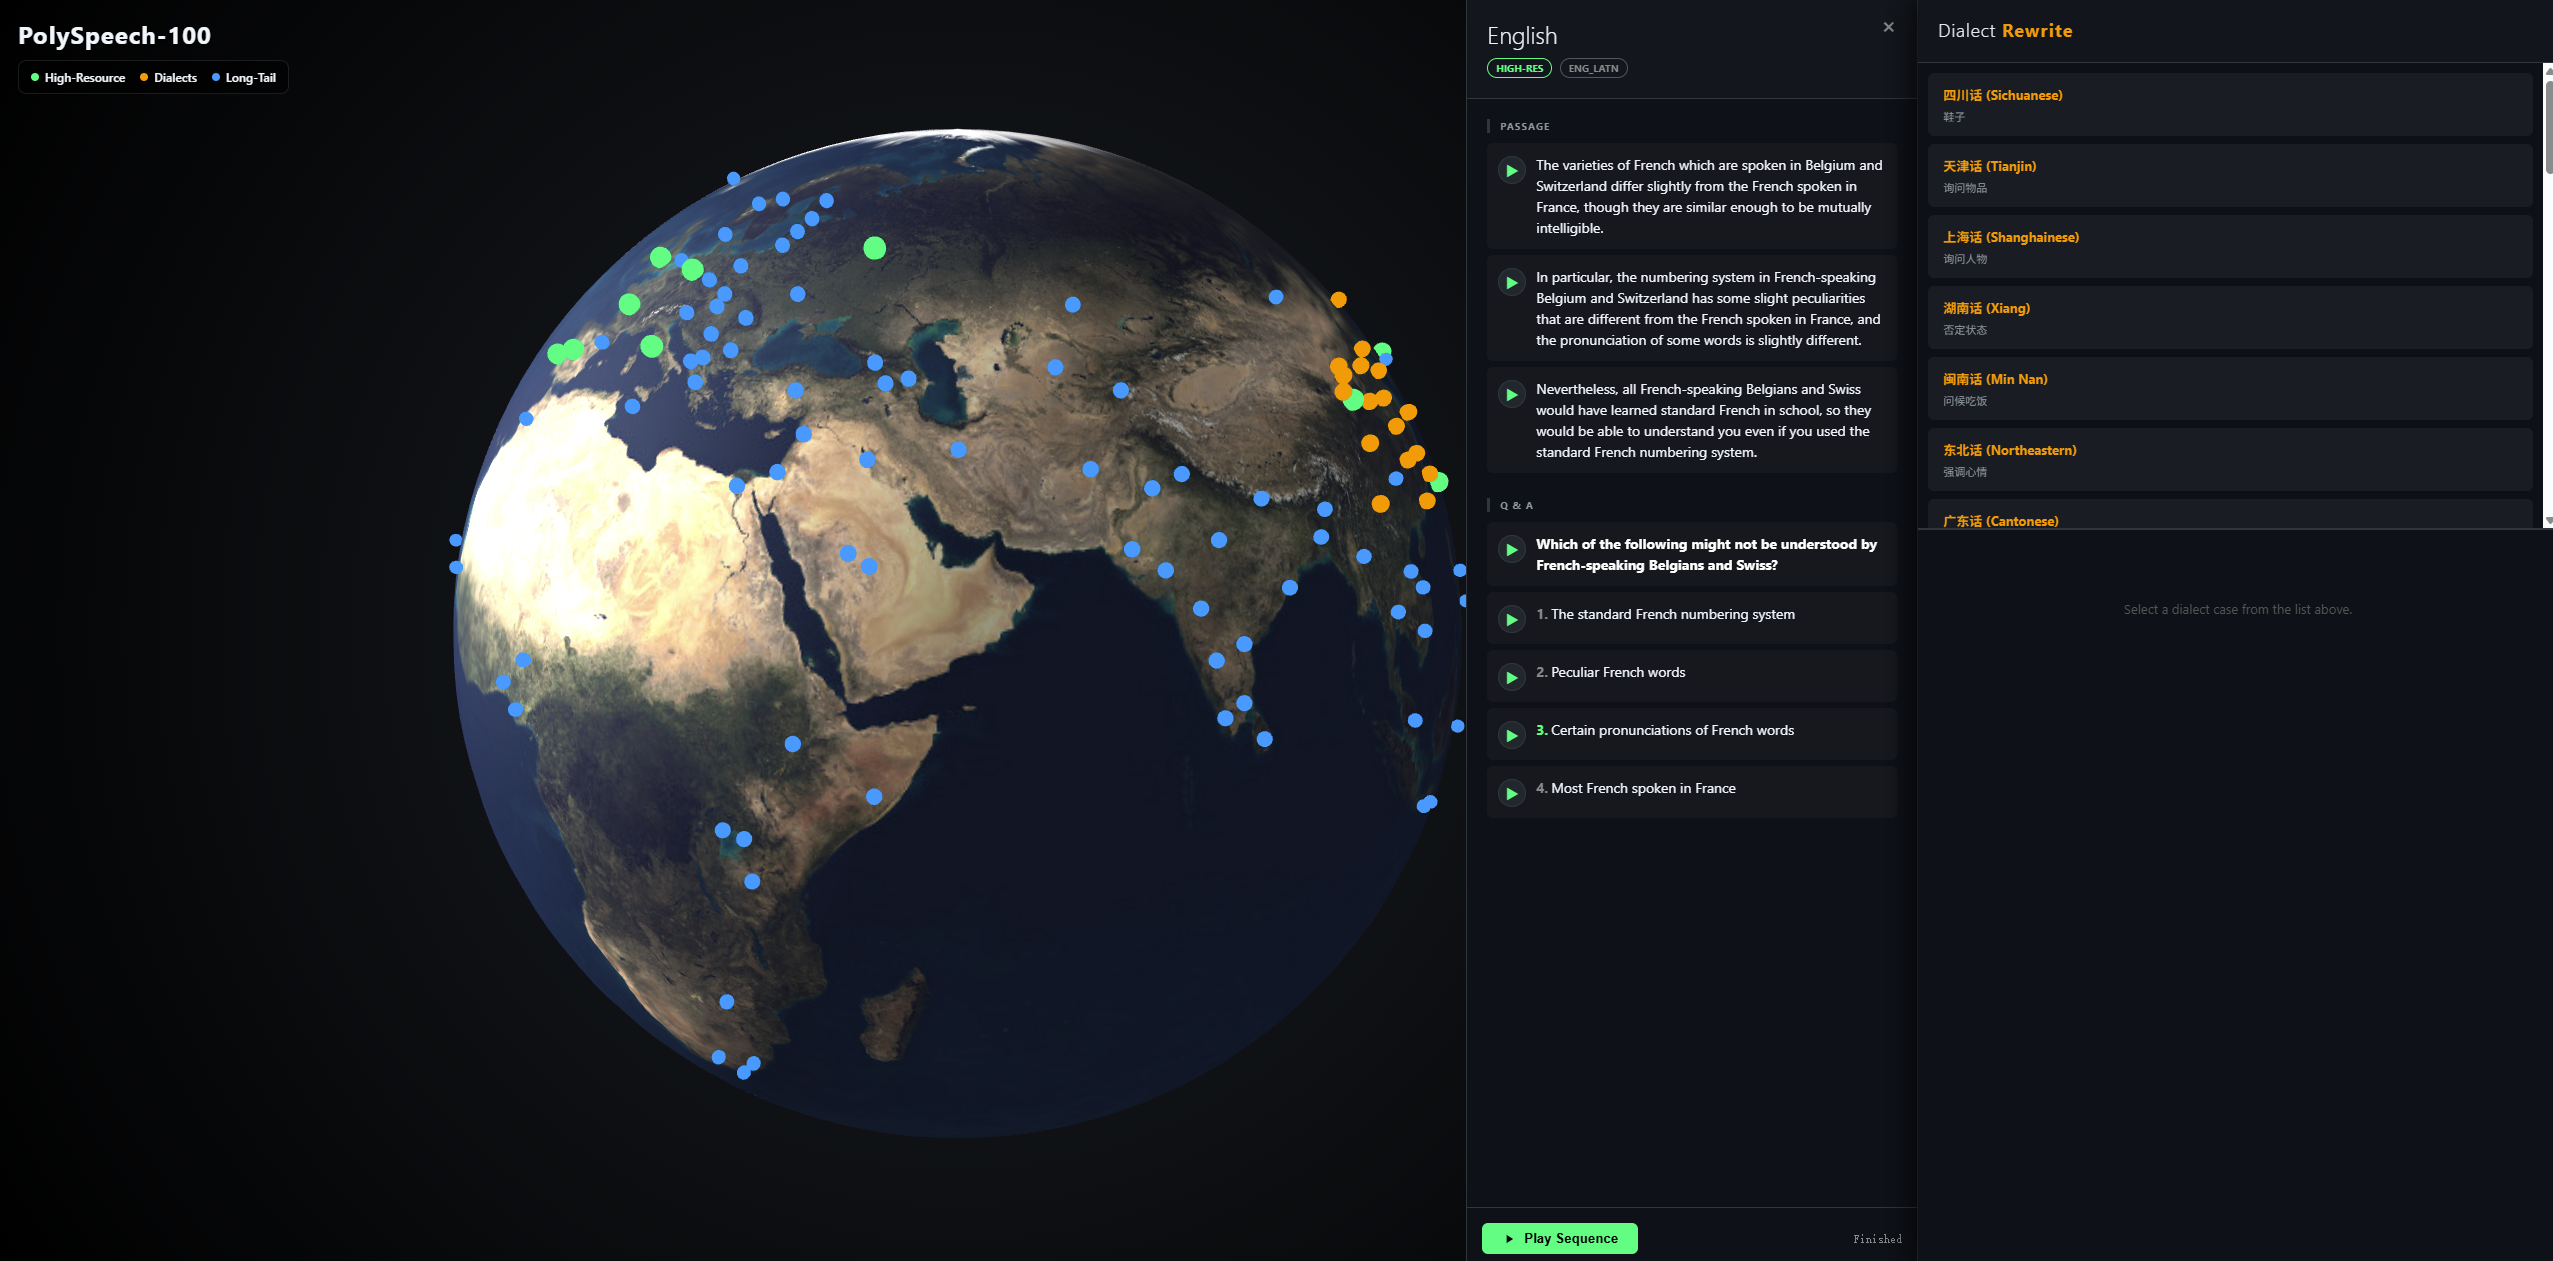Click the Play Sequence button
Viewport: 2553px width, 1261px height.
coord(1559,1238)
